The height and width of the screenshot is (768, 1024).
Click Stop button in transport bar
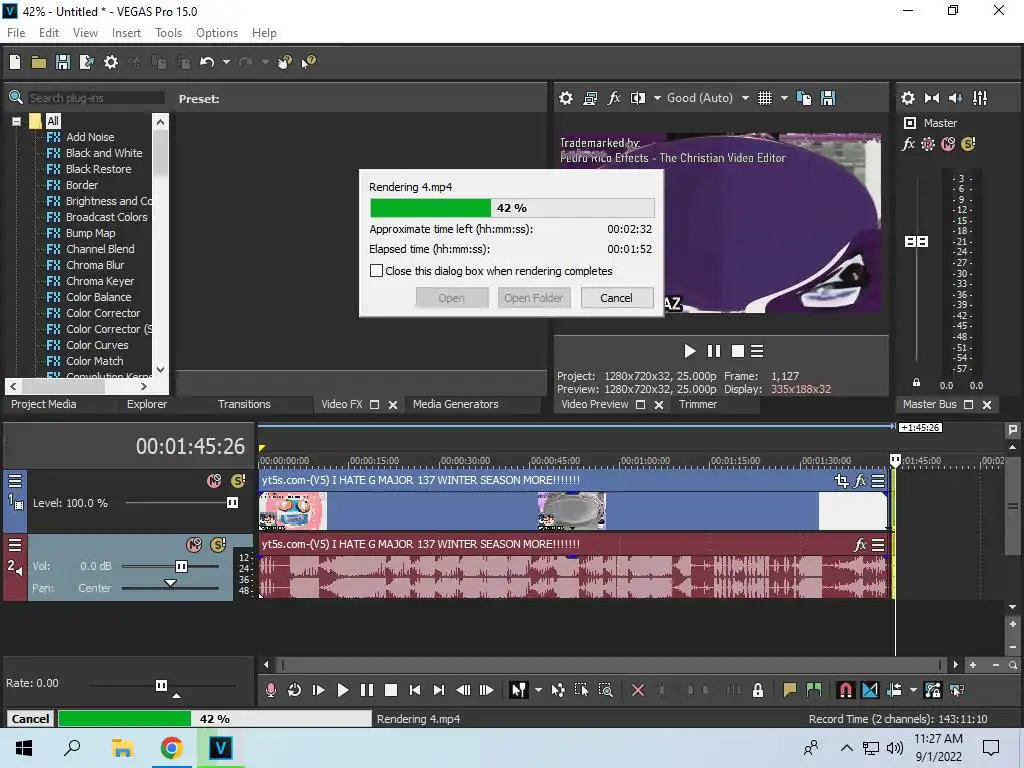pyautogui.click(x=391, y=690)
